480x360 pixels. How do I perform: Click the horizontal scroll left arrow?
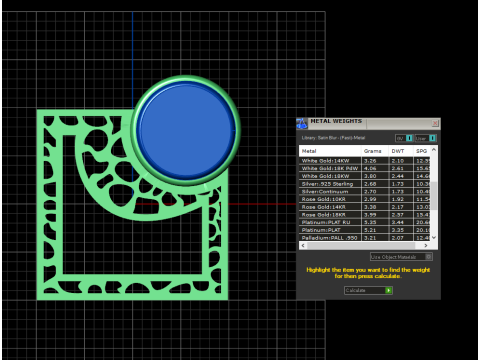(303, 245)
